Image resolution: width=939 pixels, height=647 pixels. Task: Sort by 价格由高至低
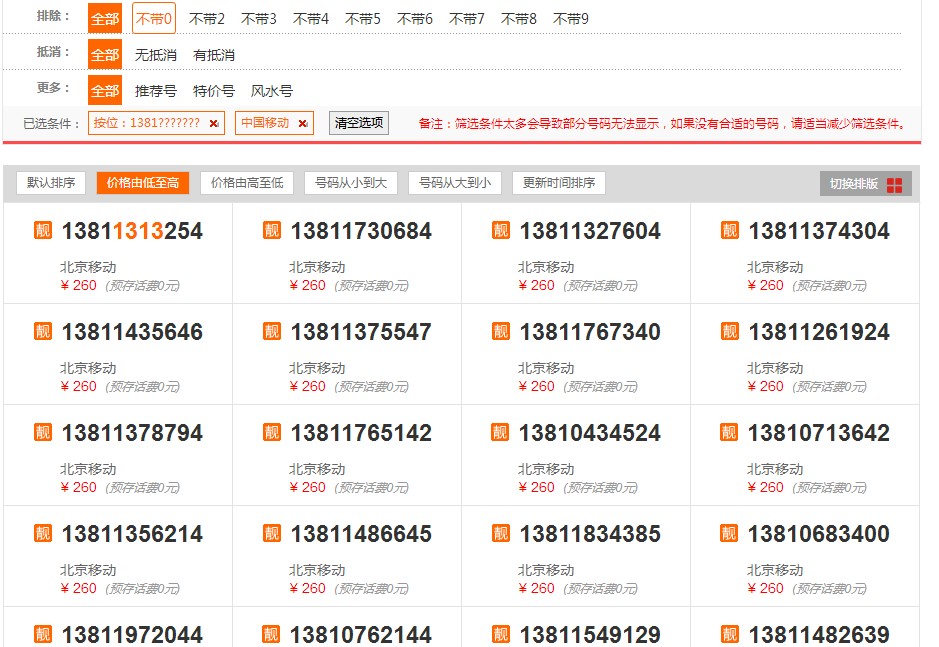pyautogui.click(x=247, y=183)
